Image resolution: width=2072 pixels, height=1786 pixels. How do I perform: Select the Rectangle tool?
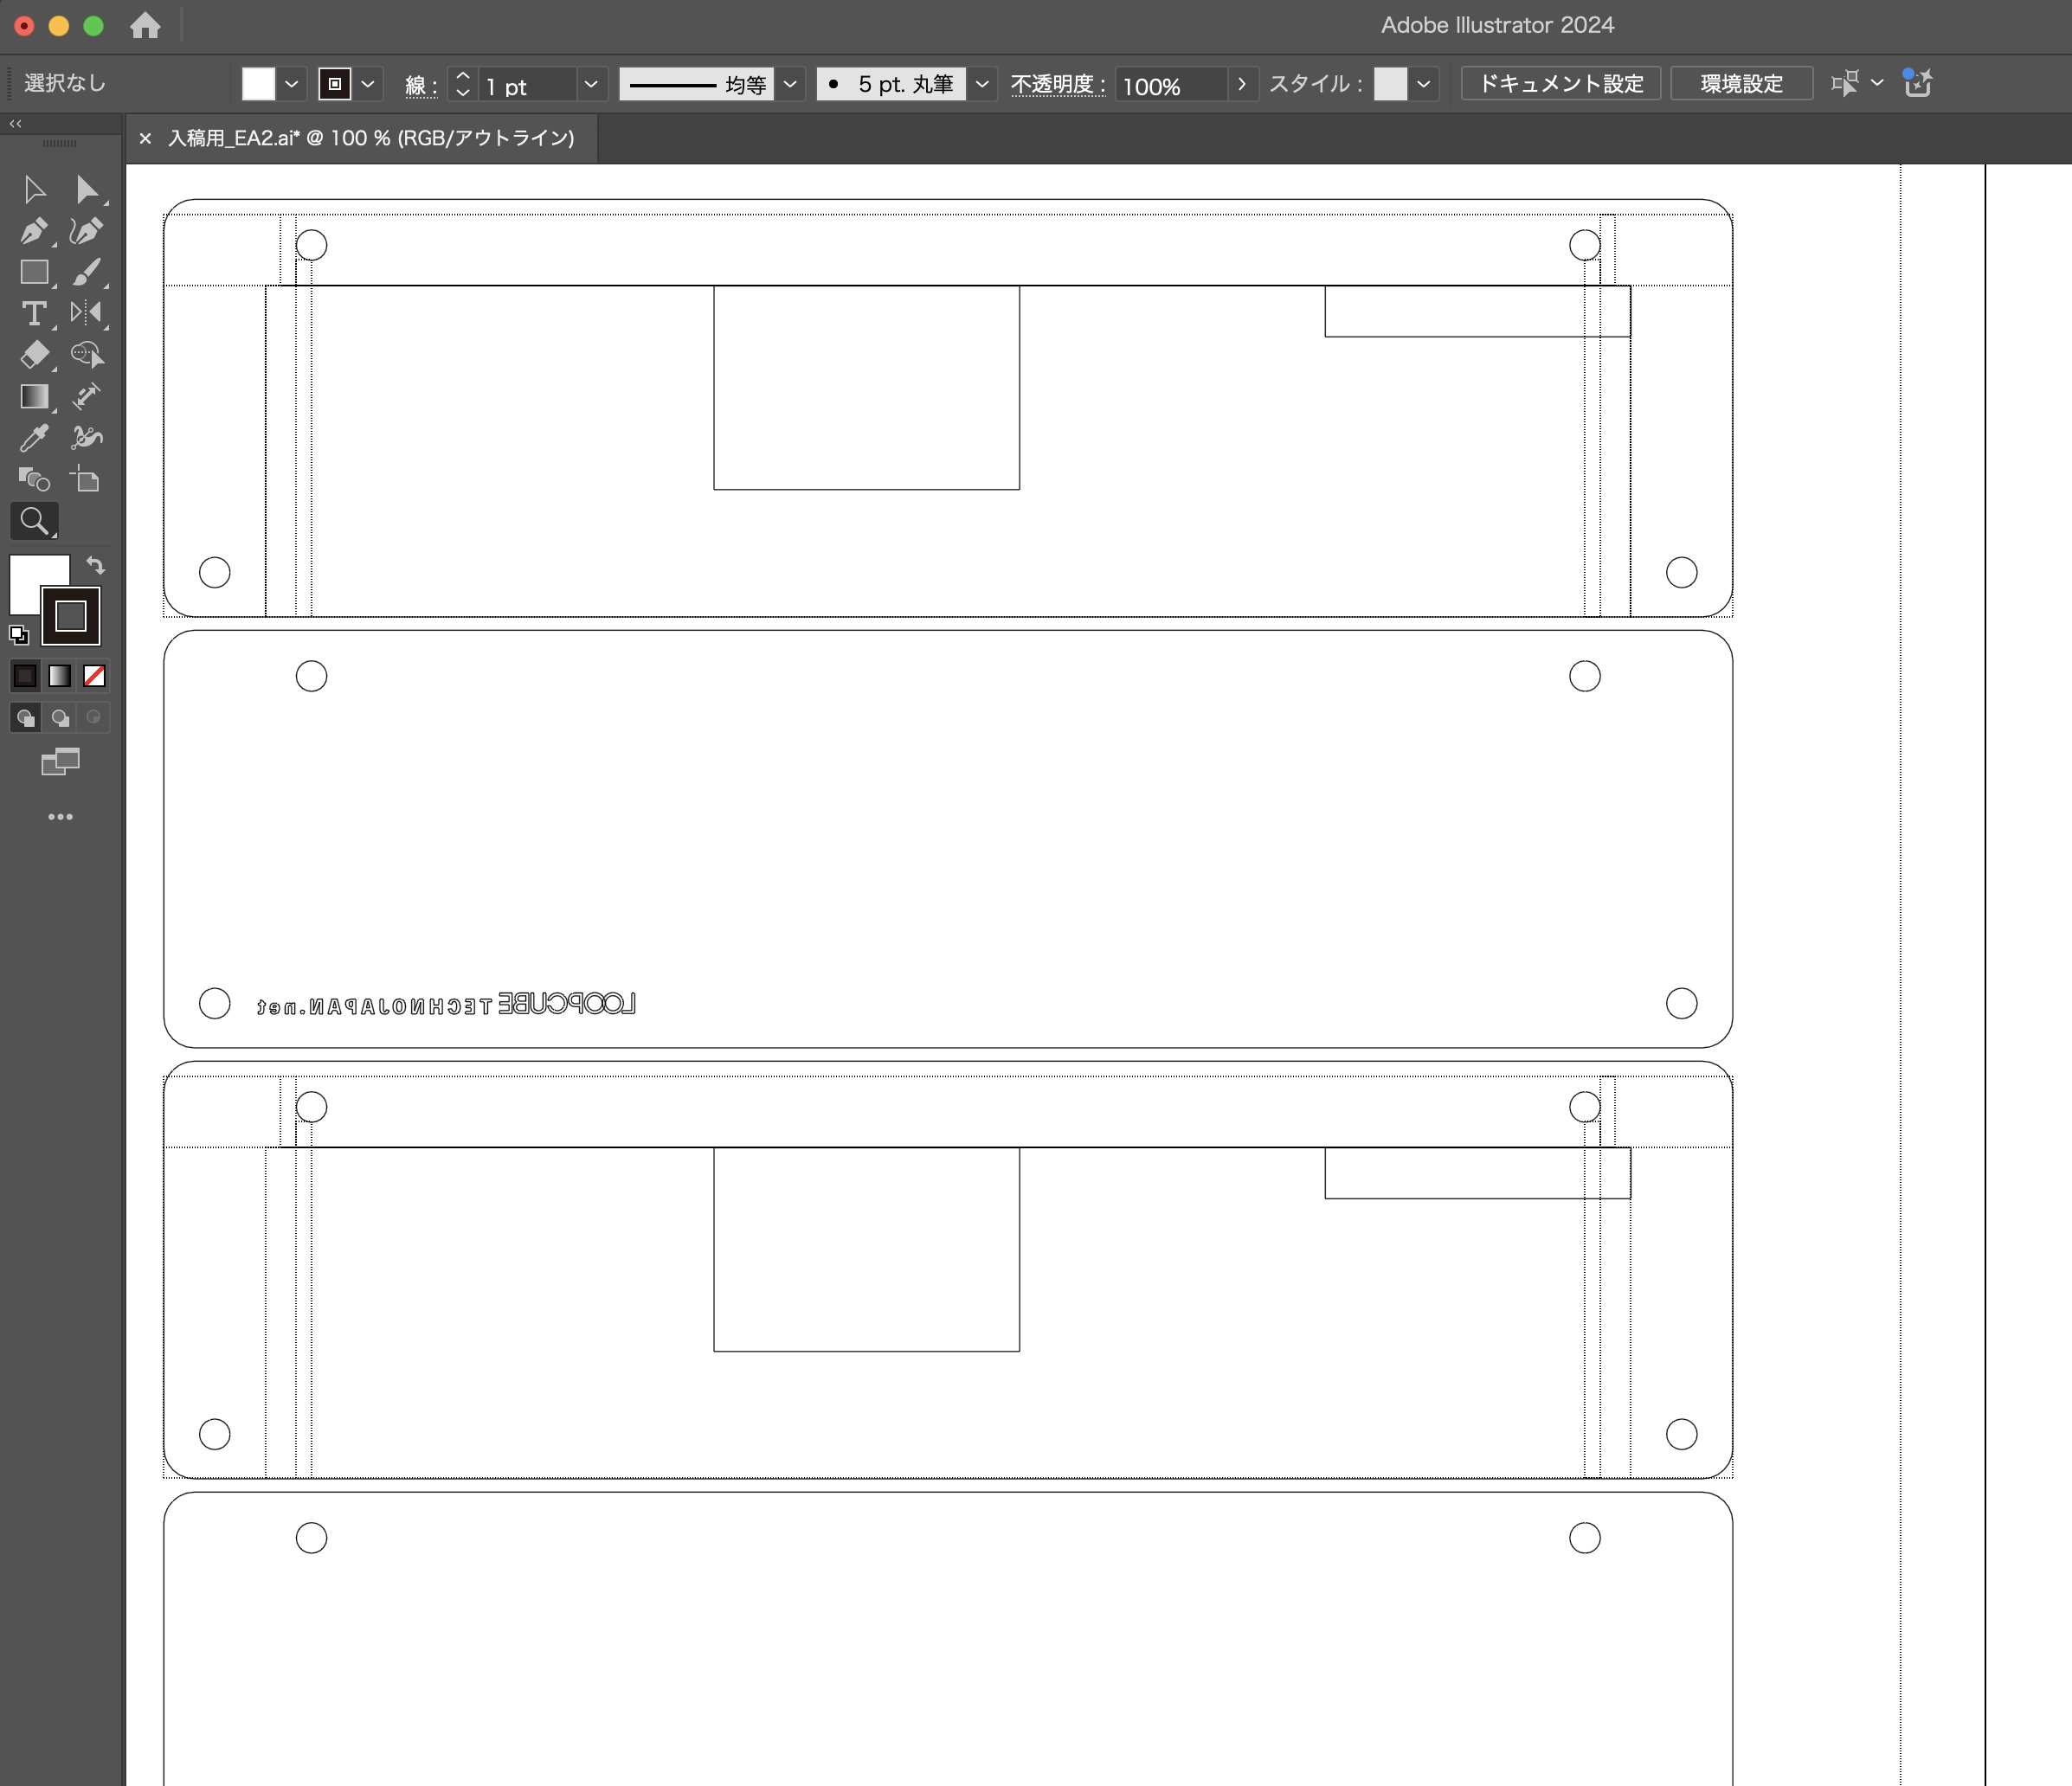[x=33, y=272]
